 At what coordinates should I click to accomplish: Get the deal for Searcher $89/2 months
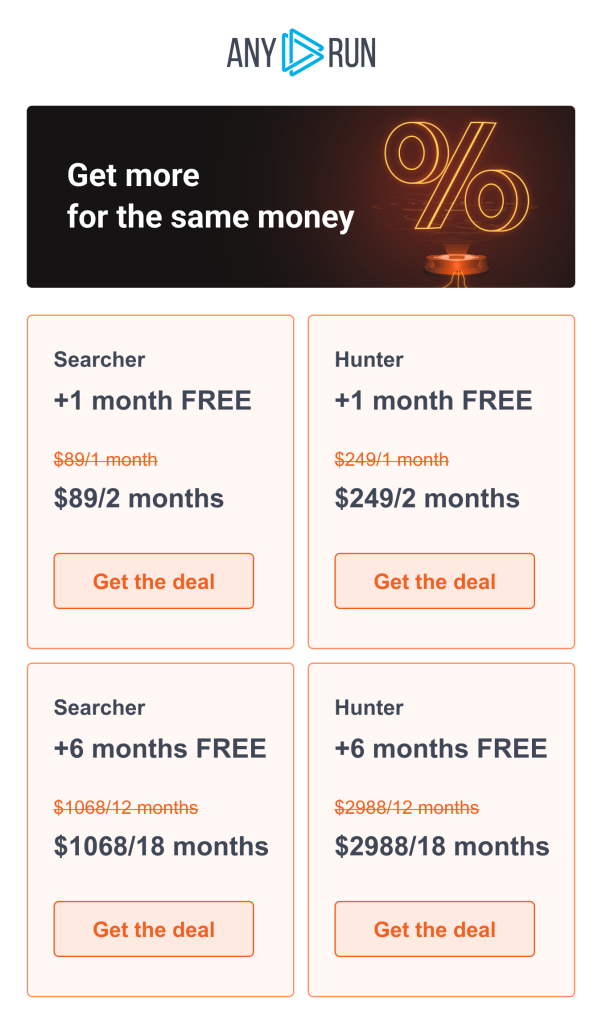154,581
